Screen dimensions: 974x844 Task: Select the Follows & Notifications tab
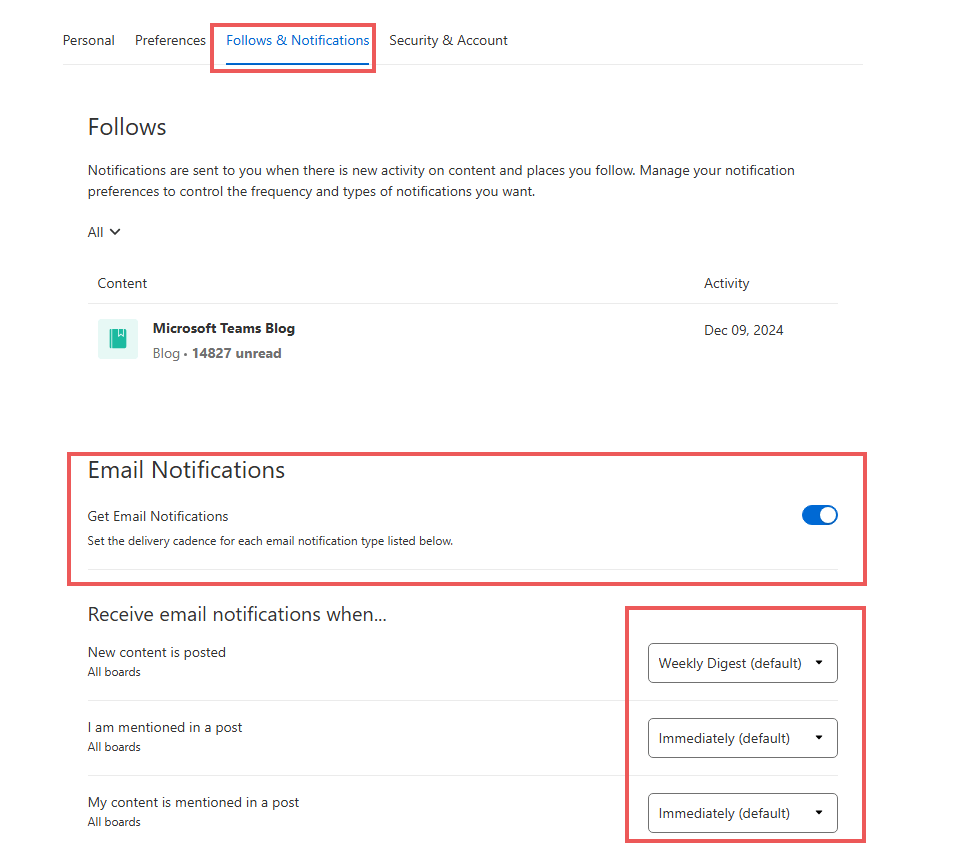298,40
